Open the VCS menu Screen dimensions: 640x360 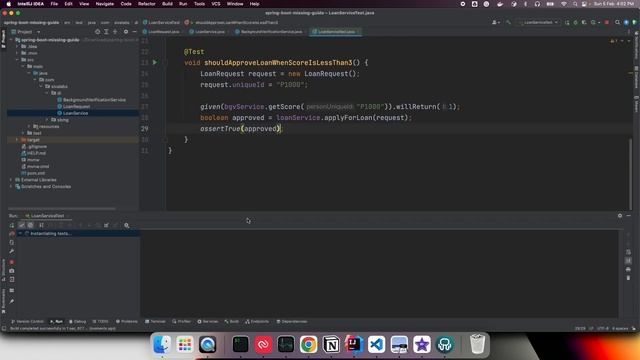pos(216,4)
